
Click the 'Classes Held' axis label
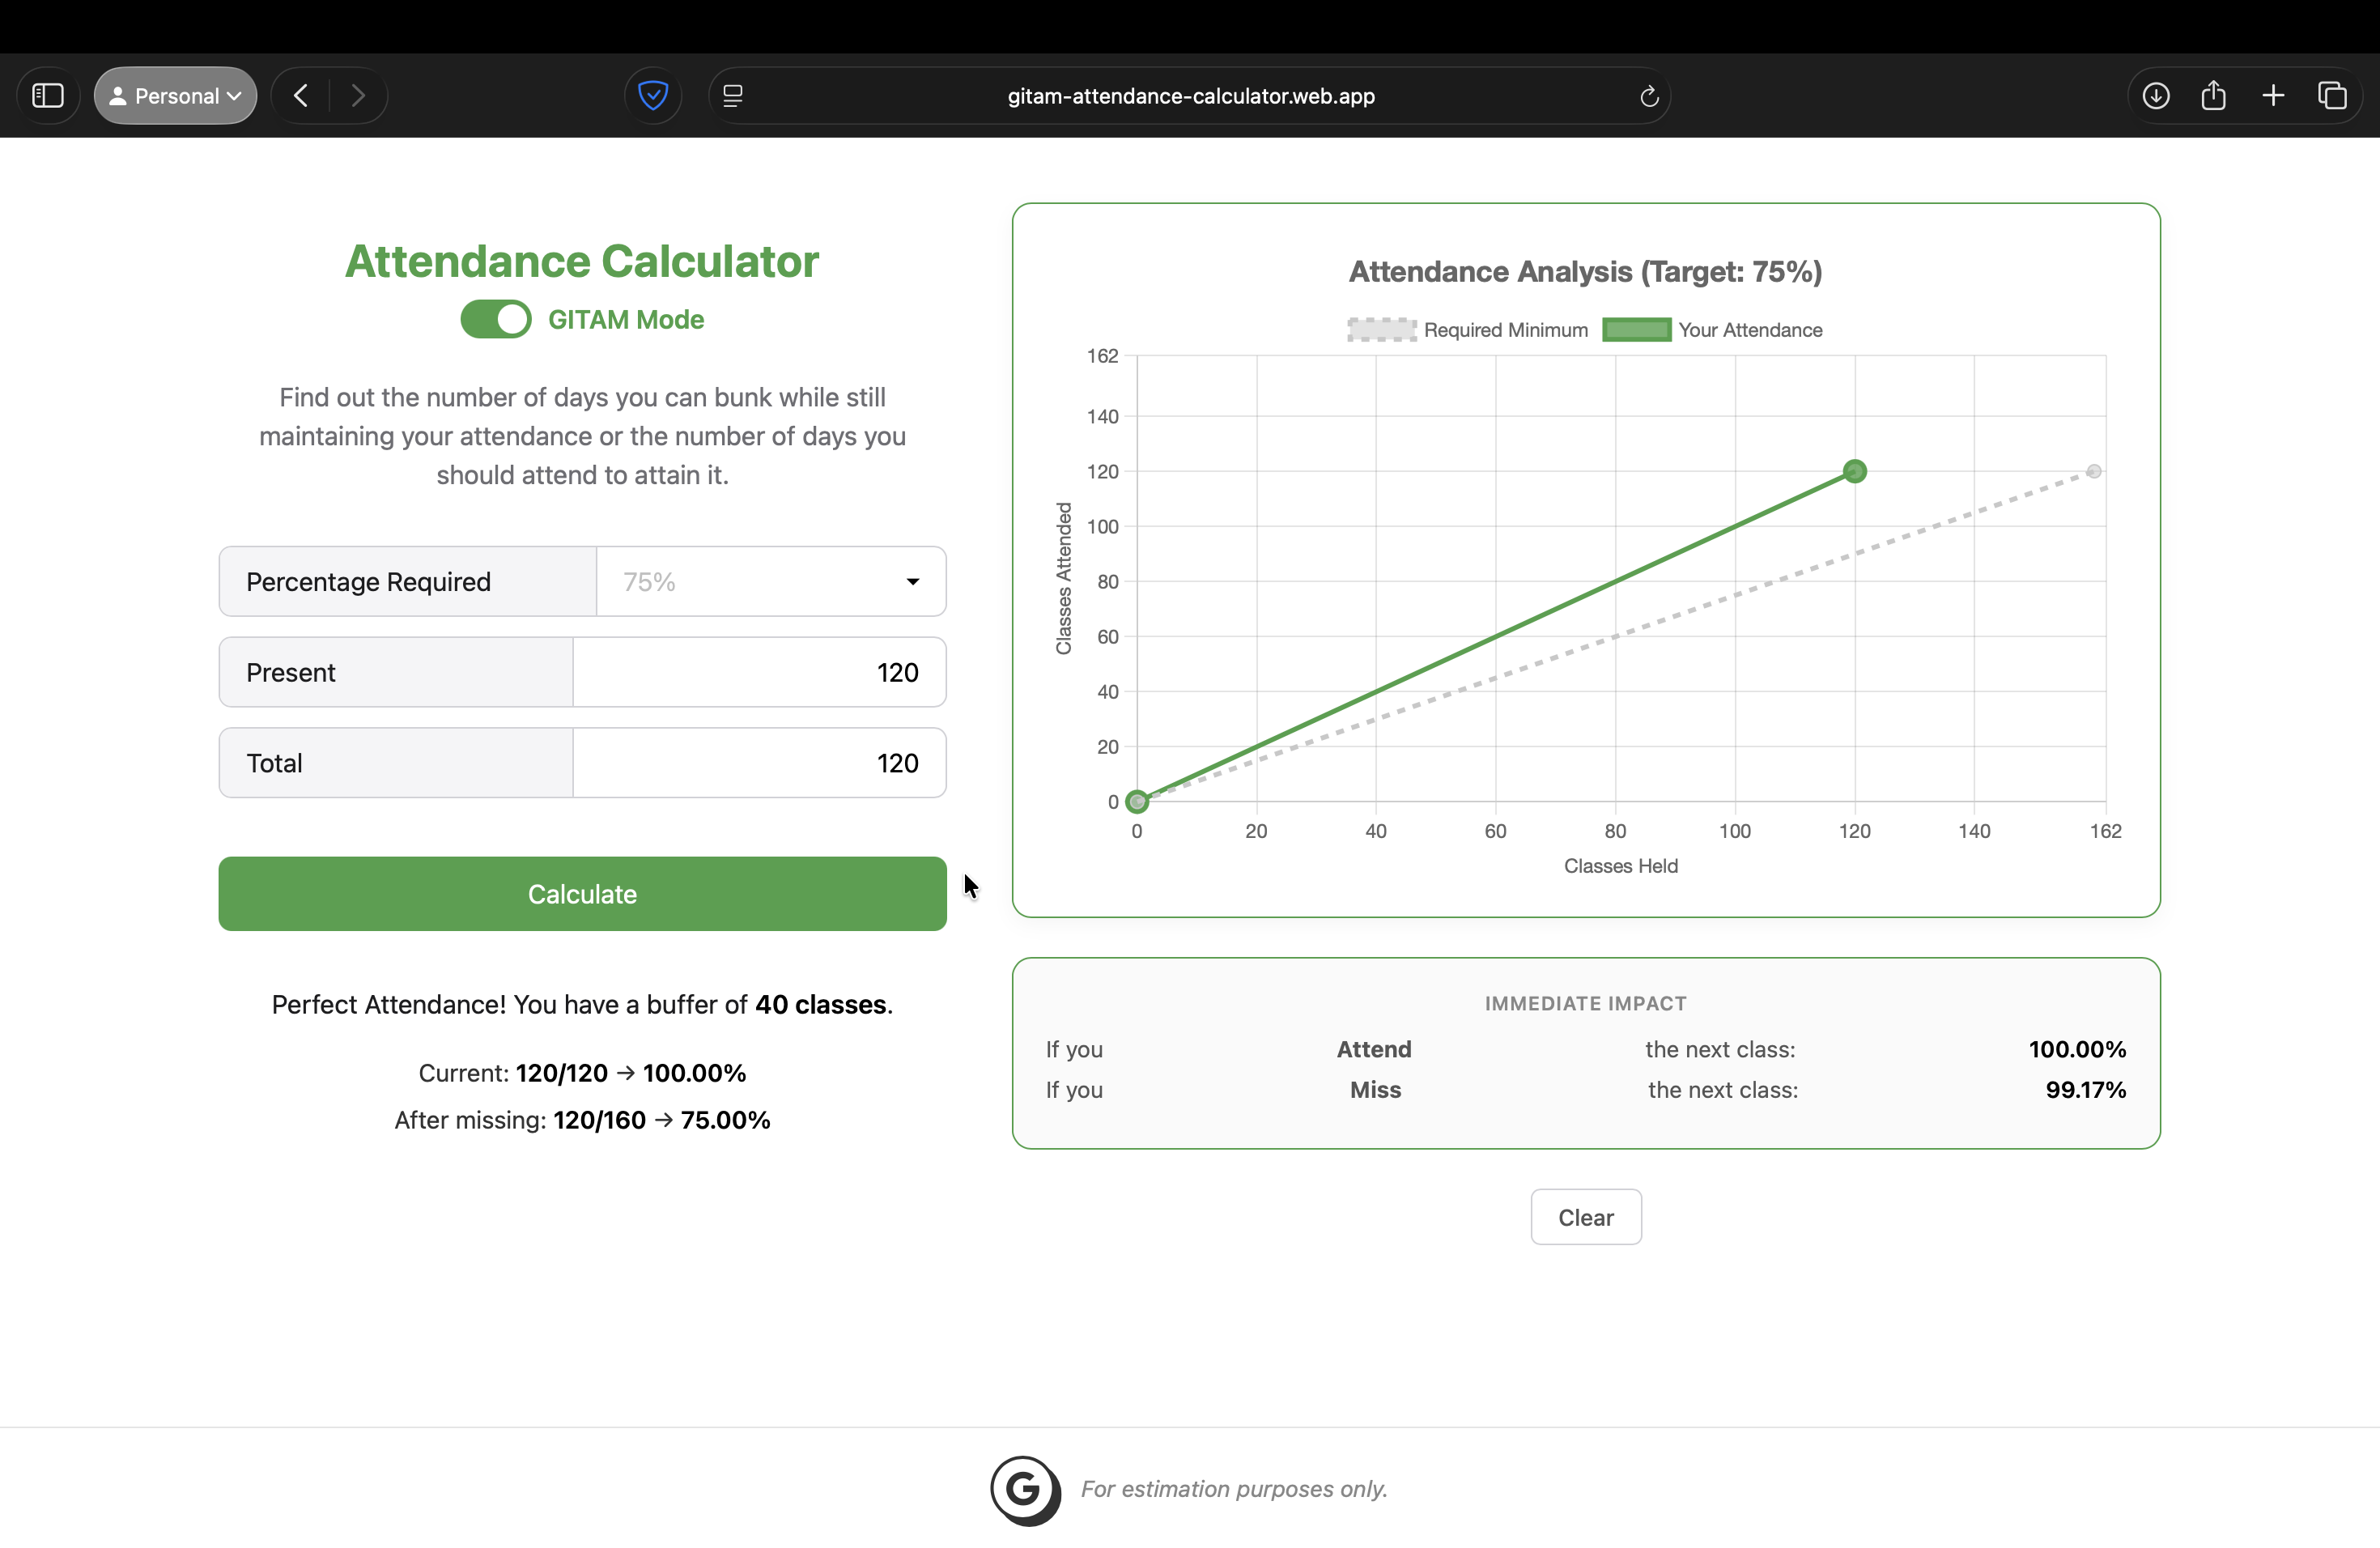[x=1621, y=866]
